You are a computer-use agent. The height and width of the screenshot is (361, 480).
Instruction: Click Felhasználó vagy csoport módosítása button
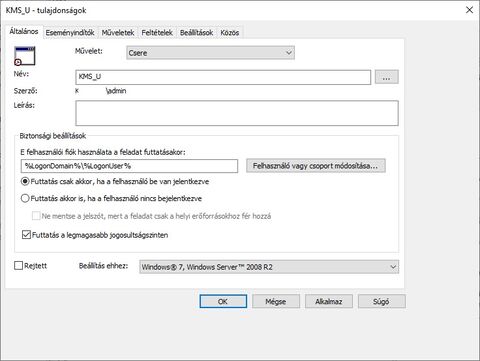pos(316,166)
